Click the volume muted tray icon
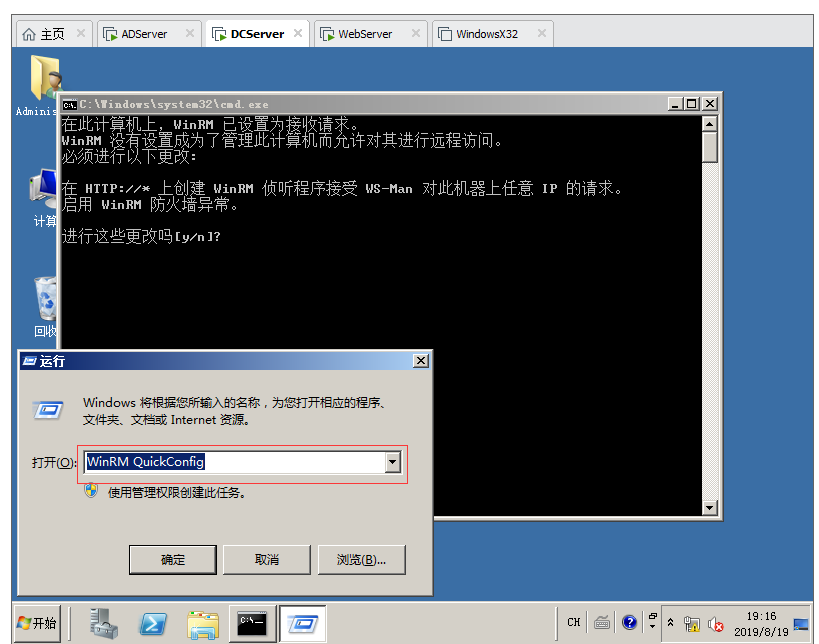819x644 pixels. [x=715, y=624]
